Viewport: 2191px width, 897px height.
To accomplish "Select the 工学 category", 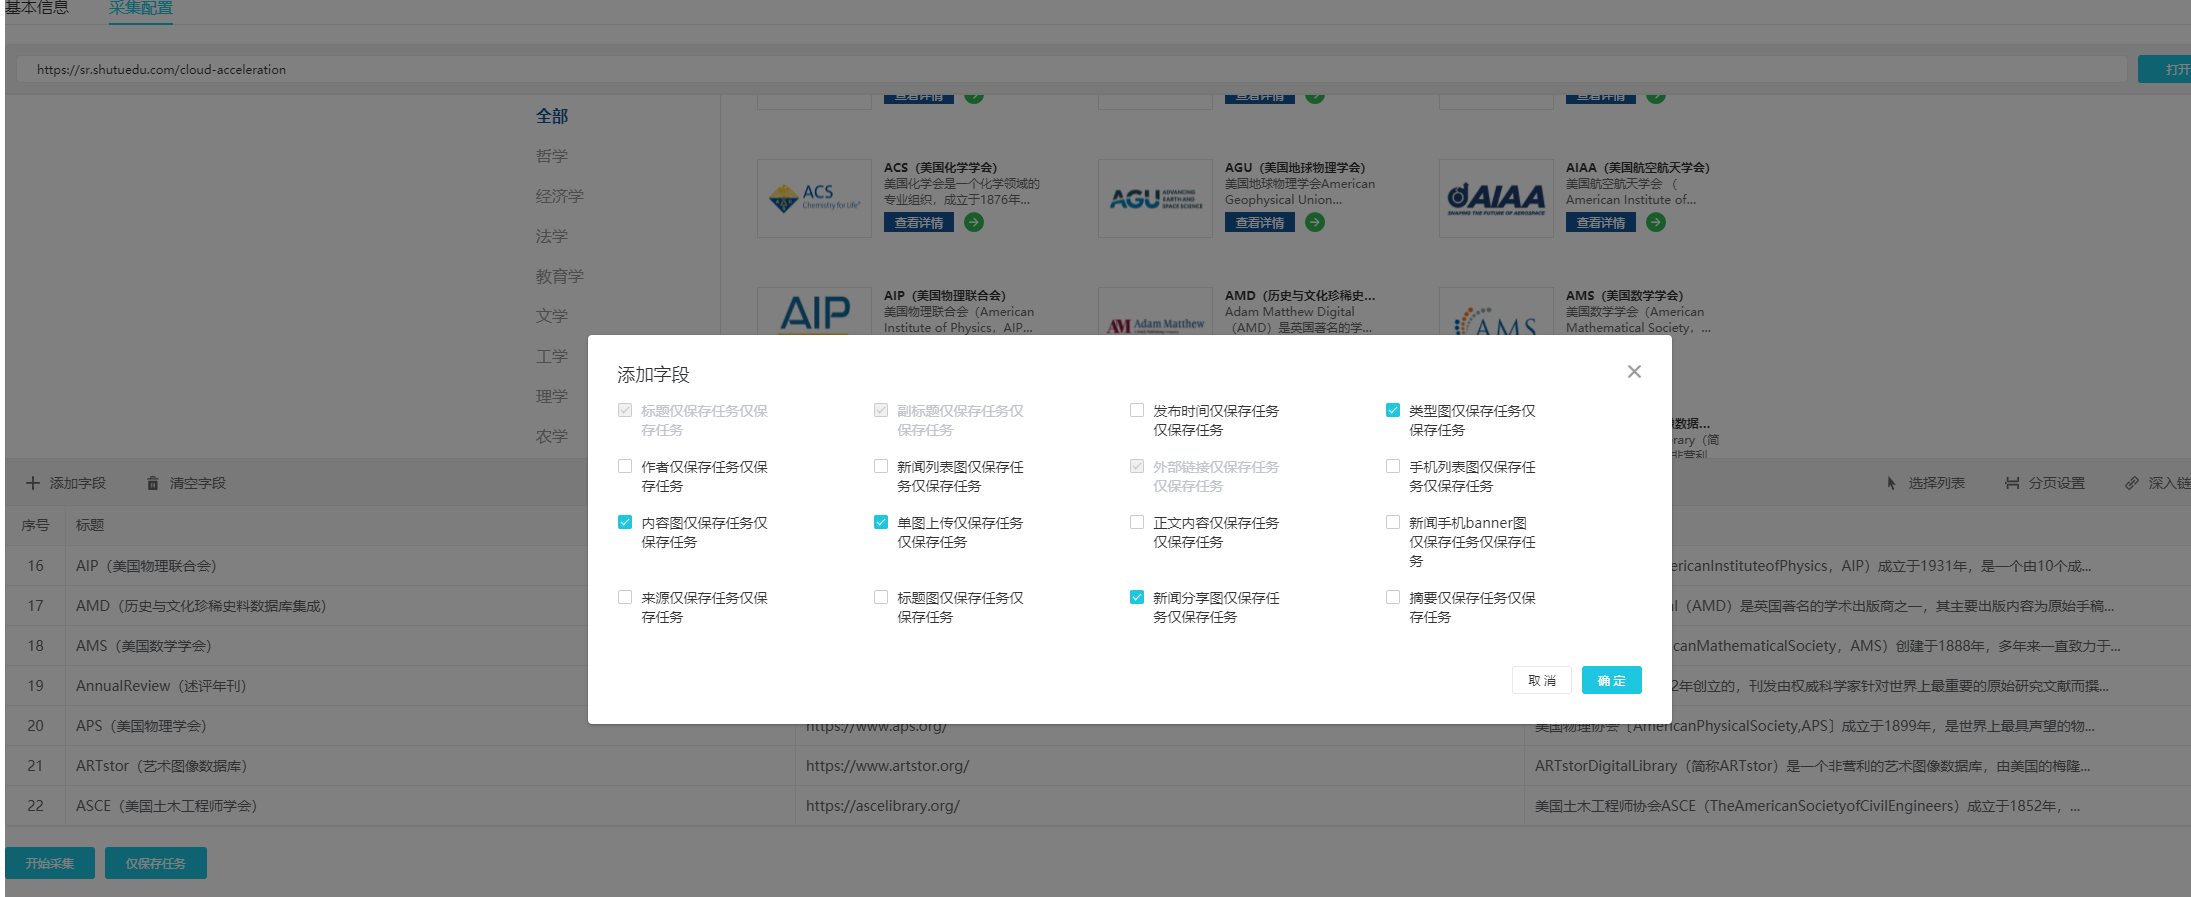I will pyautogui.click(x=552, y=356).
